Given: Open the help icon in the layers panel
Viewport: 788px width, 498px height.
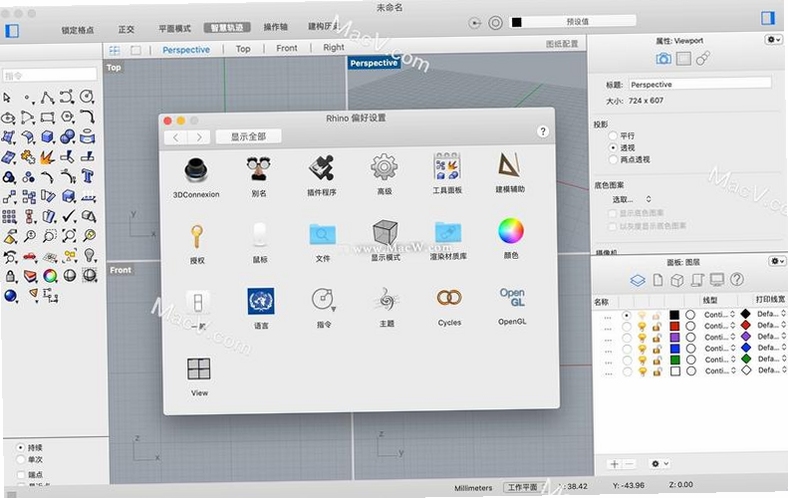Looking at the screenshot, I should coord(737,279).
